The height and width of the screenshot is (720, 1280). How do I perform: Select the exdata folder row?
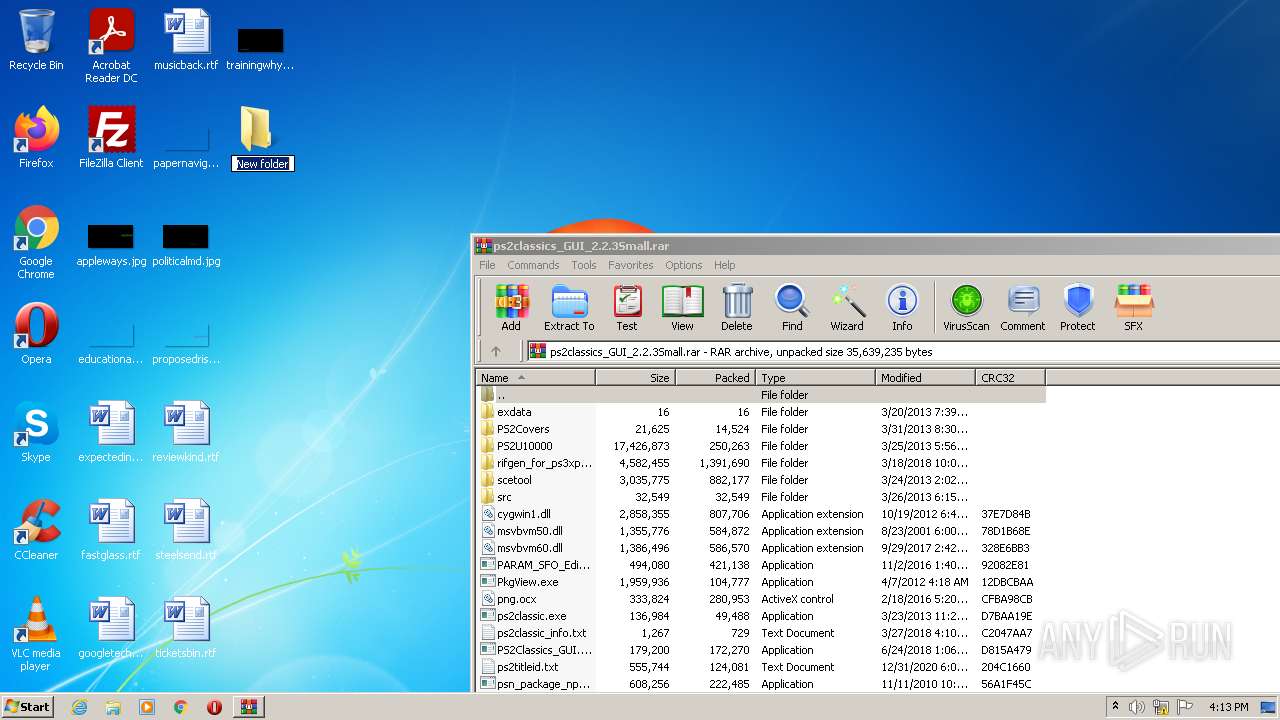[761, 412]
